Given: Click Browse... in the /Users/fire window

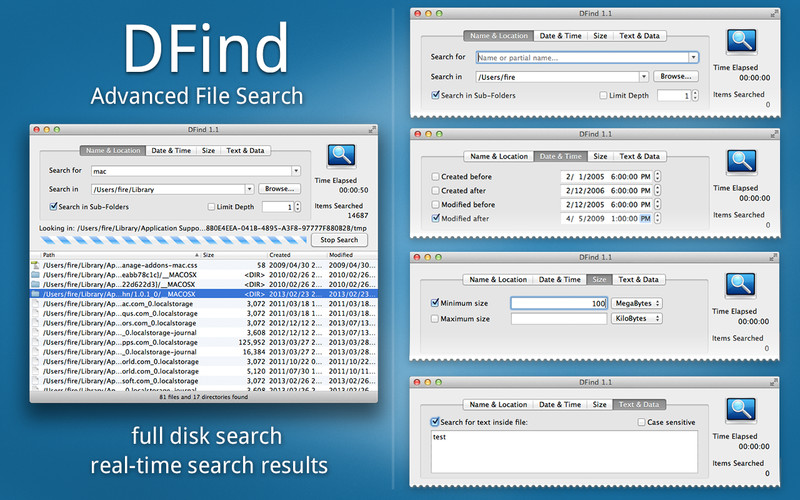Looking at the screenshot, I should point(676,76).
